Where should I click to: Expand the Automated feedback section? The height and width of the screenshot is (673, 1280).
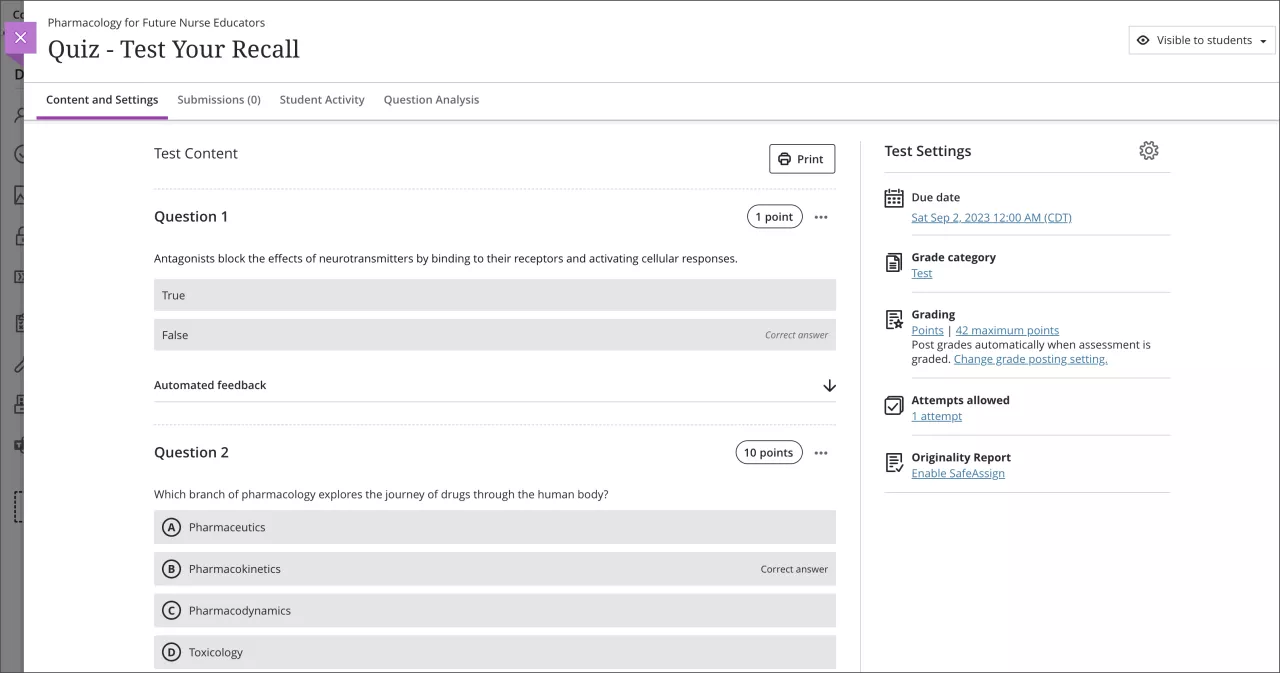(828, 386)
